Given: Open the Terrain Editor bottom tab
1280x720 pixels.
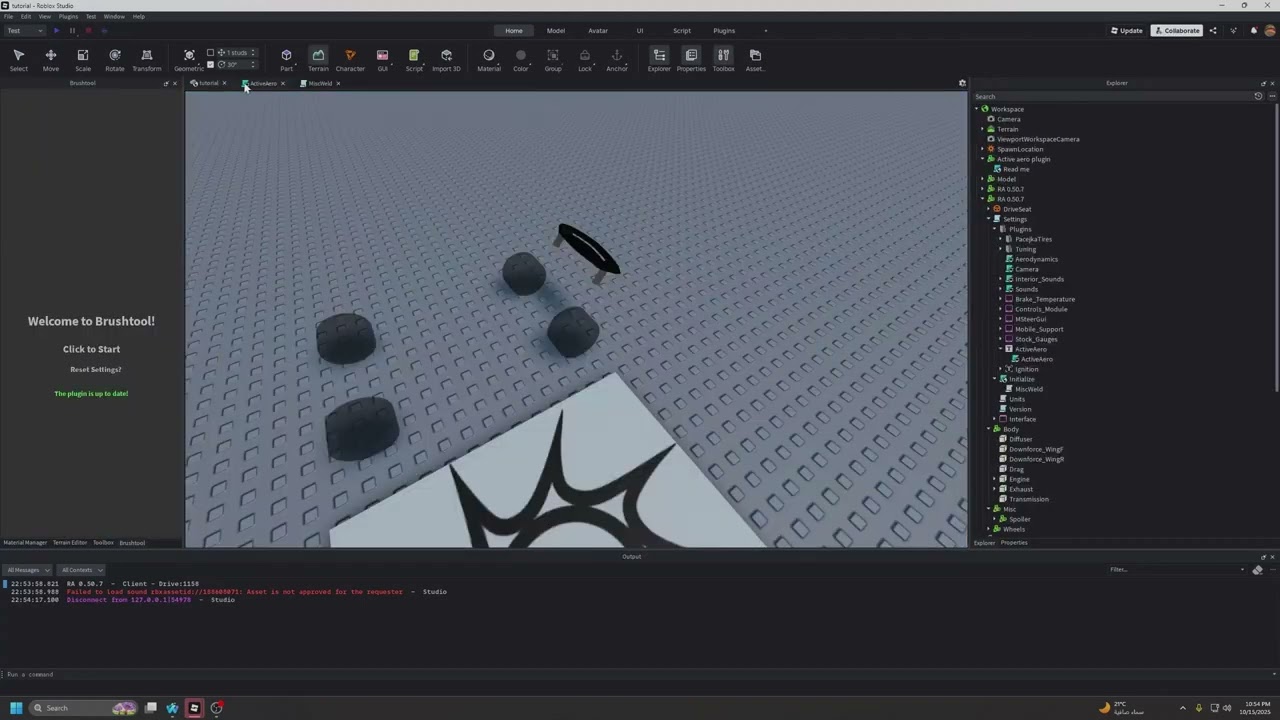Looking at the screenshot, I should click(x=70, y=543).
